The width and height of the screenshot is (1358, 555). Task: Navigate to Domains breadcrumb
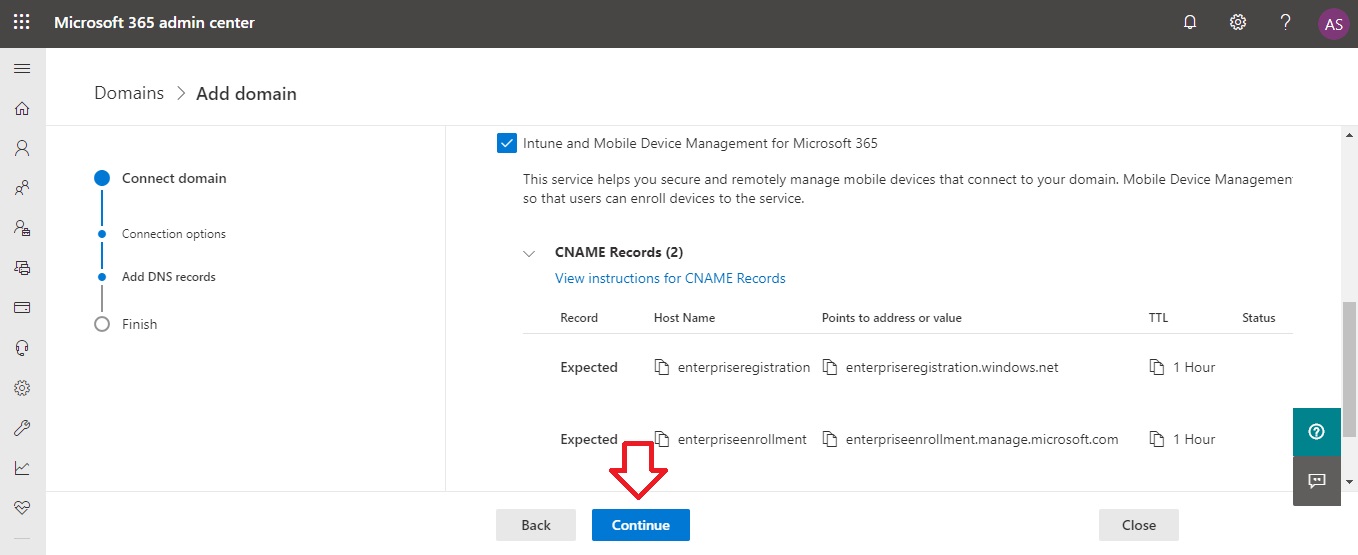129,93
